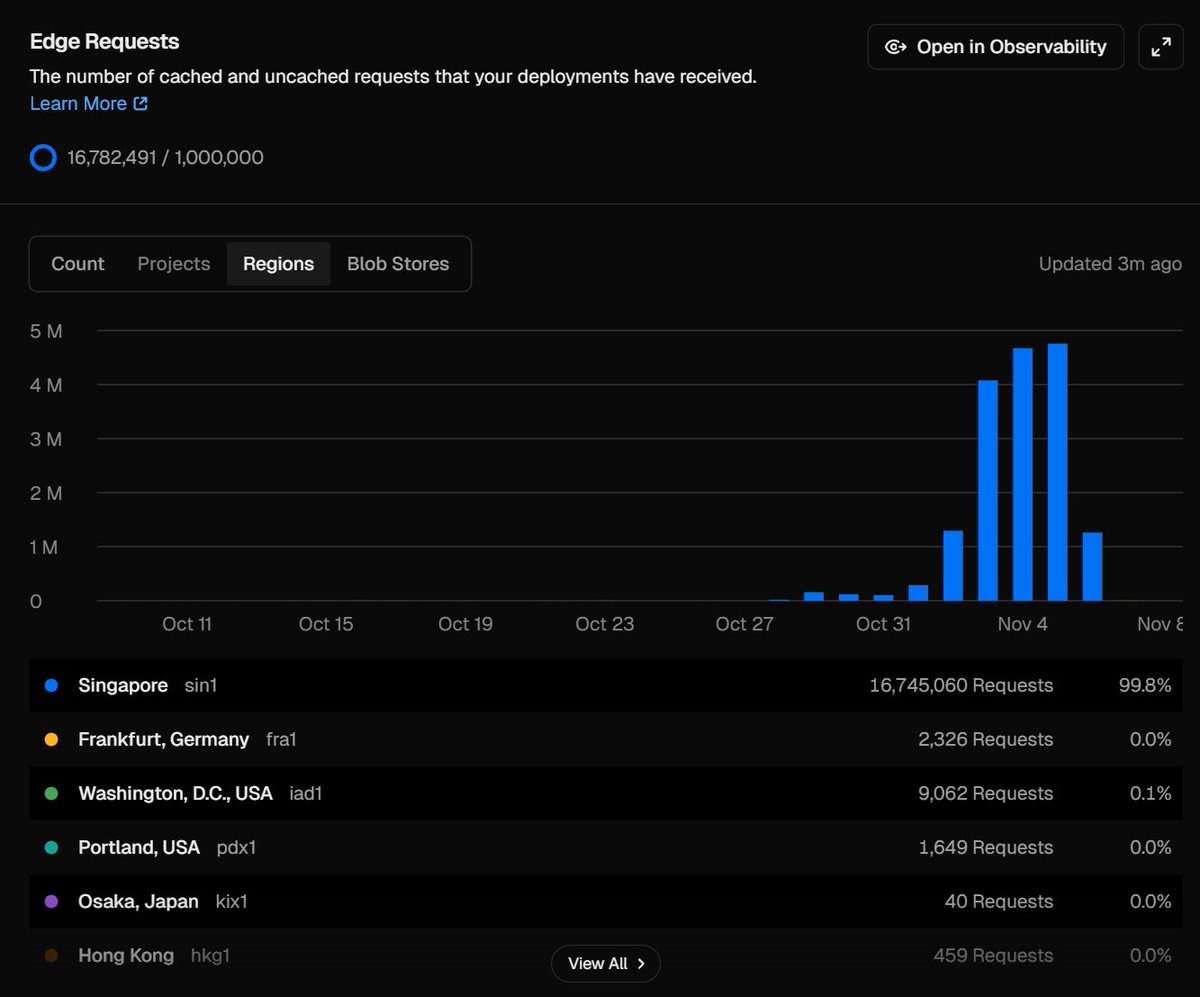Viewport: 1200px width, 997px height.
Task: Click the Portland, USA region name
Action: pyautogui.click(x=139, y=848)
